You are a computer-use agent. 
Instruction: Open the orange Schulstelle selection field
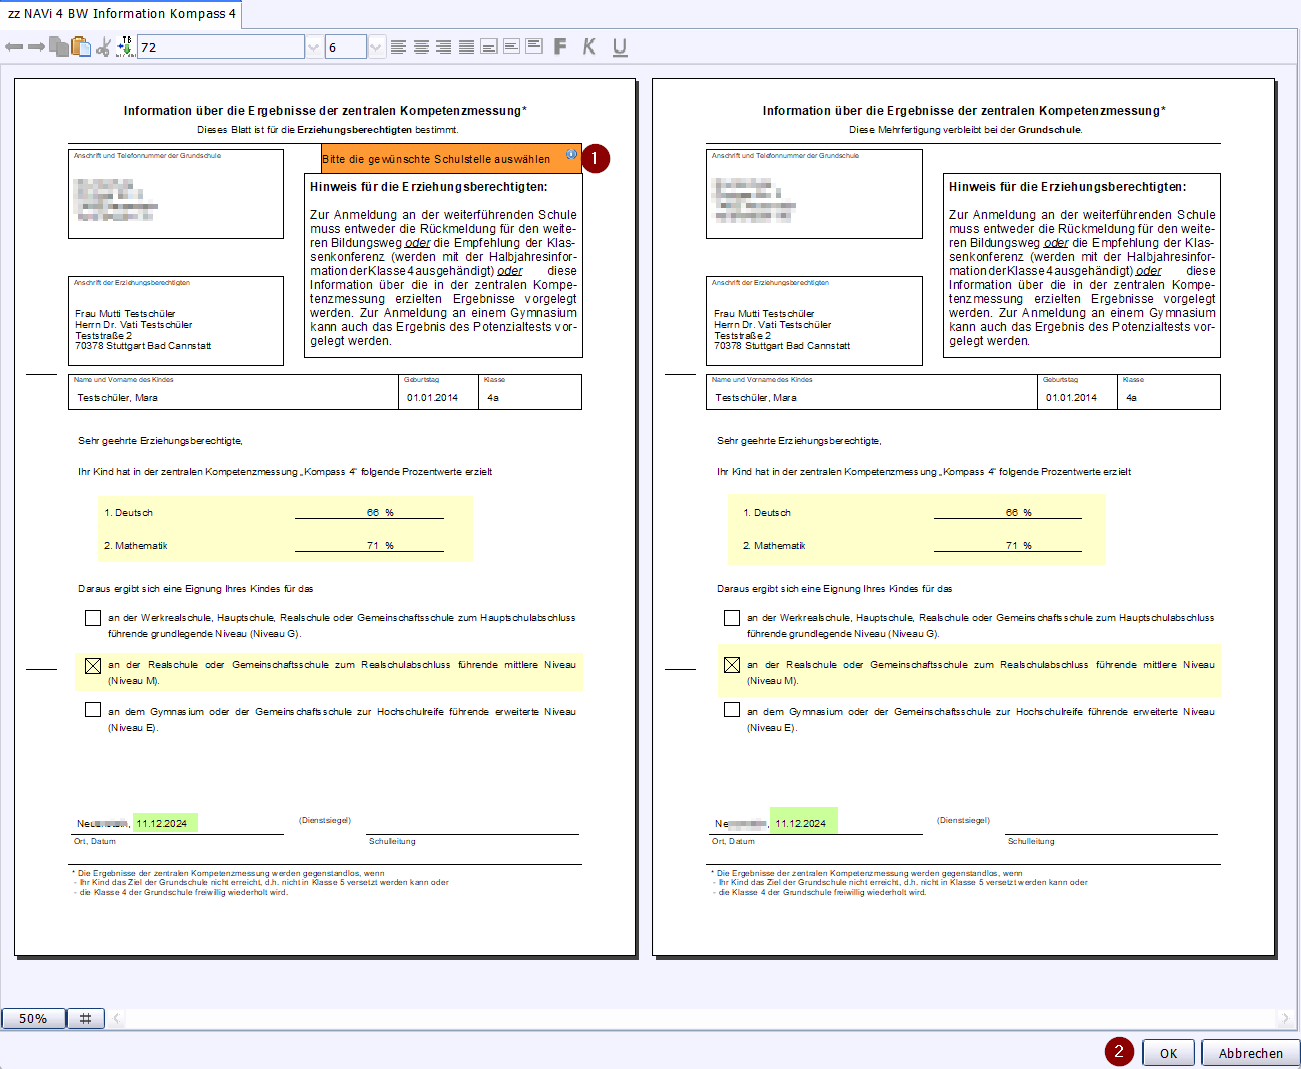click(450, 159)
